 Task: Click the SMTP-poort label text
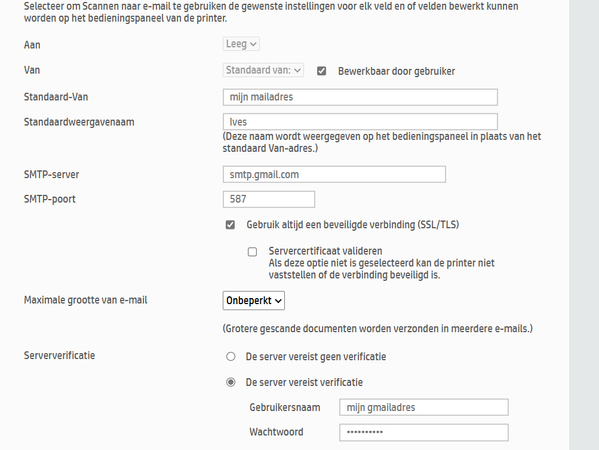(50, 199)
